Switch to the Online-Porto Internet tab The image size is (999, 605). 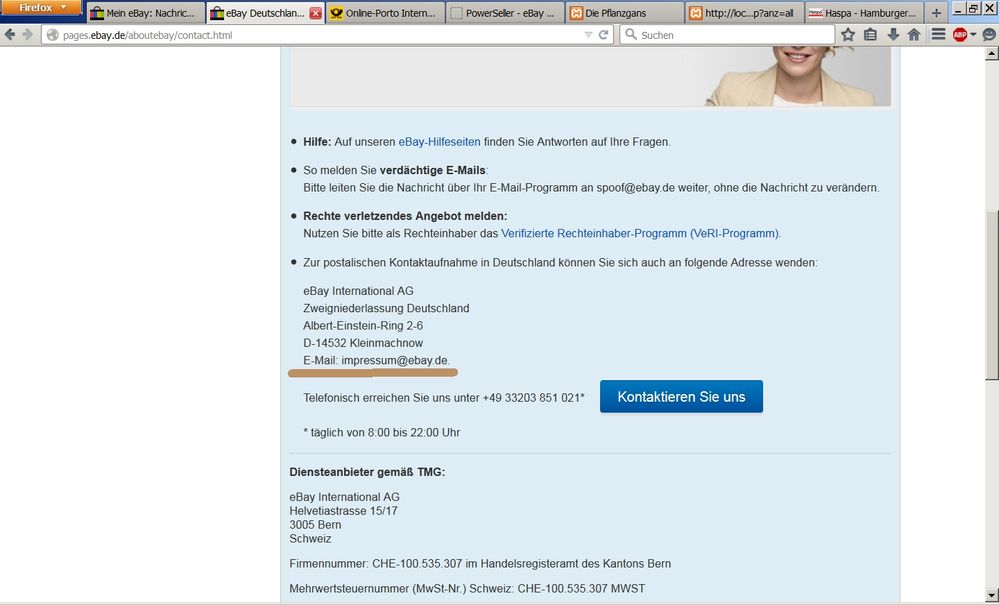[x=383, y=13]
